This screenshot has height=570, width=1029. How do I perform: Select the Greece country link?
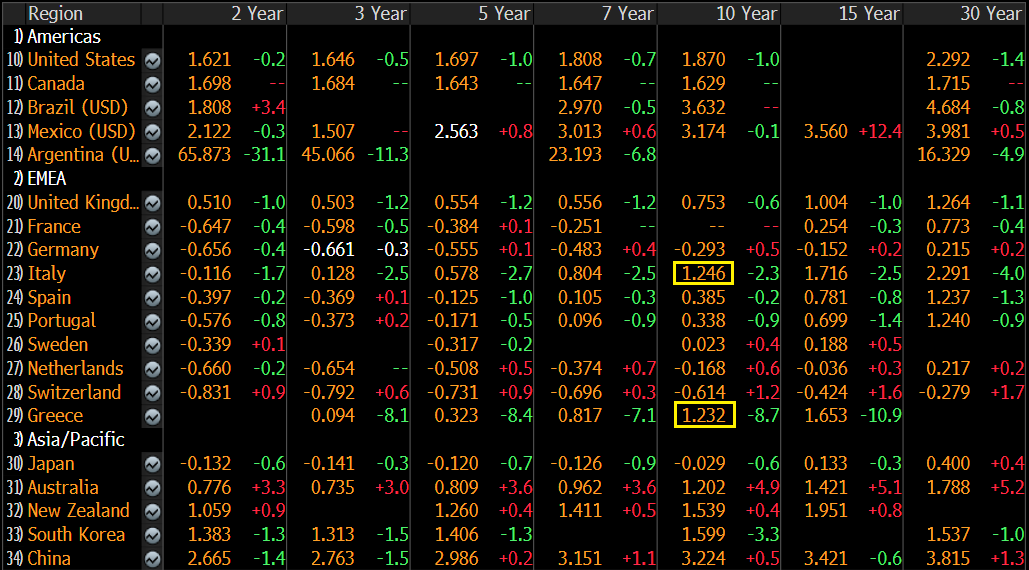click(55, 416)
